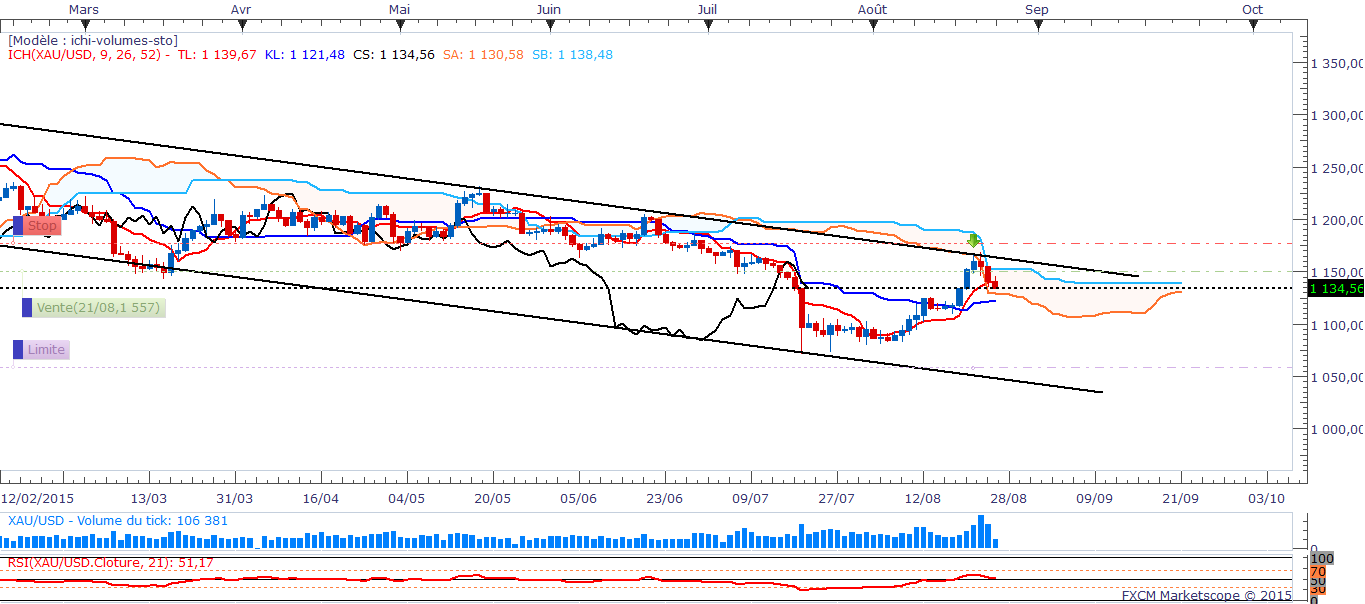Click the green down-arrow sell entry marker

973,241
